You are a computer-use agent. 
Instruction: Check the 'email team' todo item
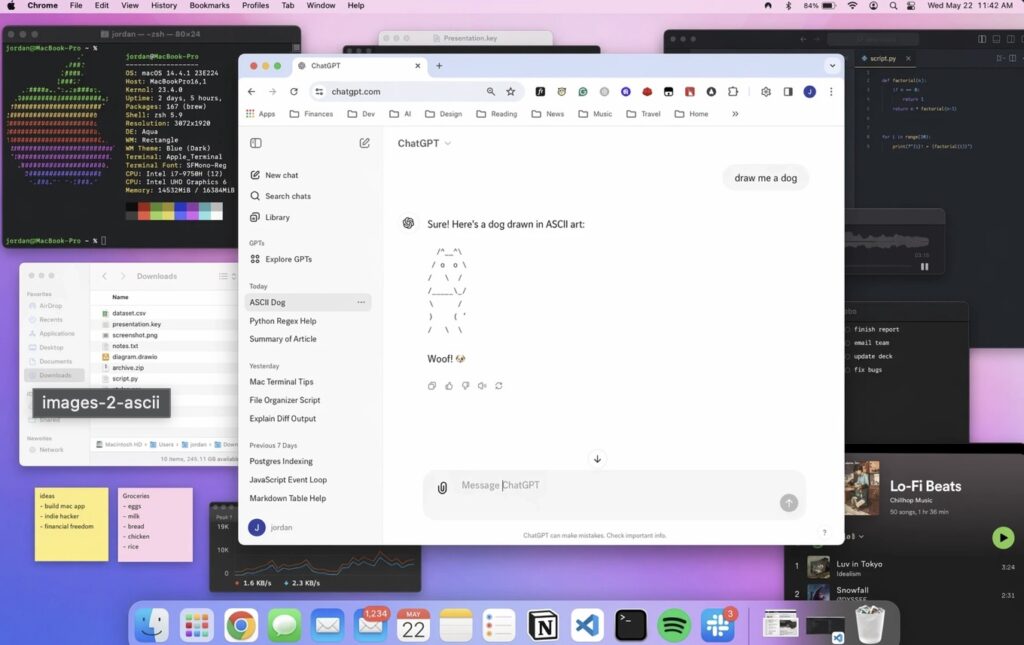coord(848,343)
